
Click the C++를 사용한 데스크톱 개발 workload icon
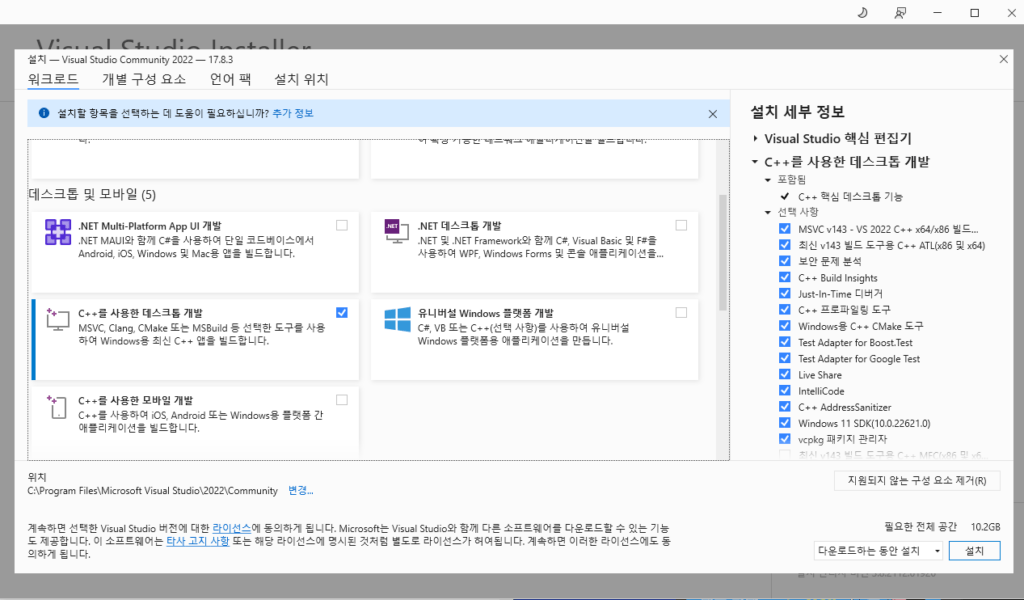click(x=58, y=319)
